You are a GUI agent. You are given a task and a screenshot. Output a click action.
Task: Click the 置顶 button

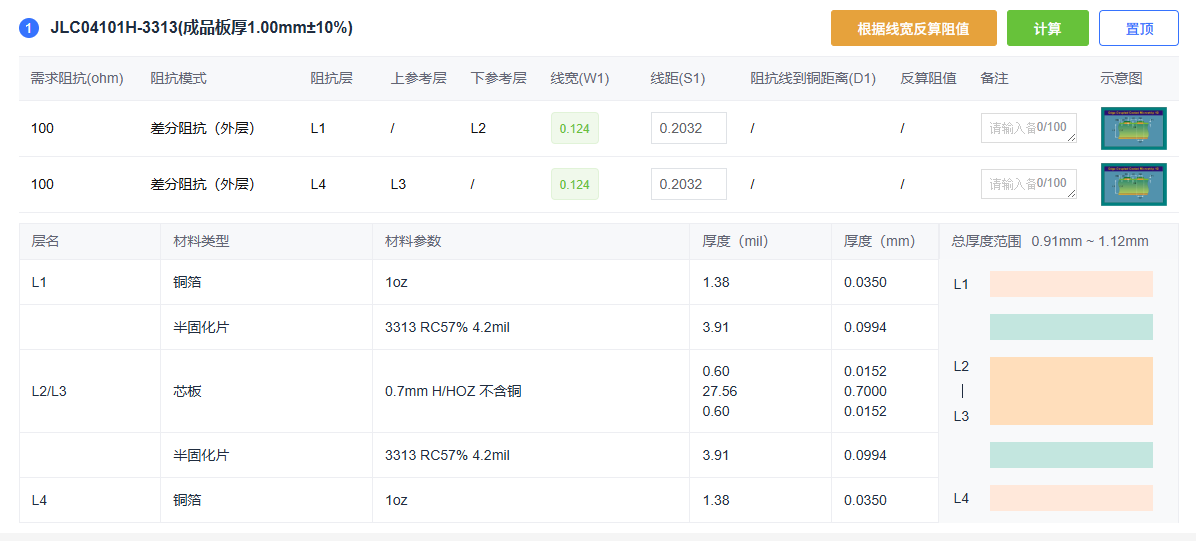tap(1138, 28)
